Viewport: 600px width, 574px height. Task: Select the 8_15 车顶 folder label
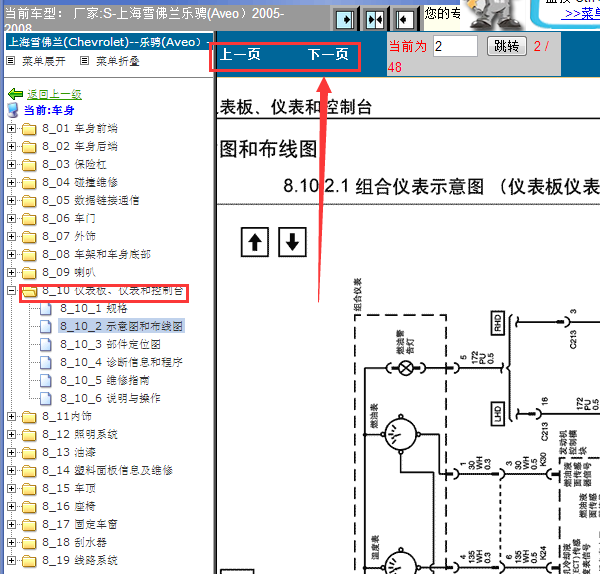tap(69, 489)
